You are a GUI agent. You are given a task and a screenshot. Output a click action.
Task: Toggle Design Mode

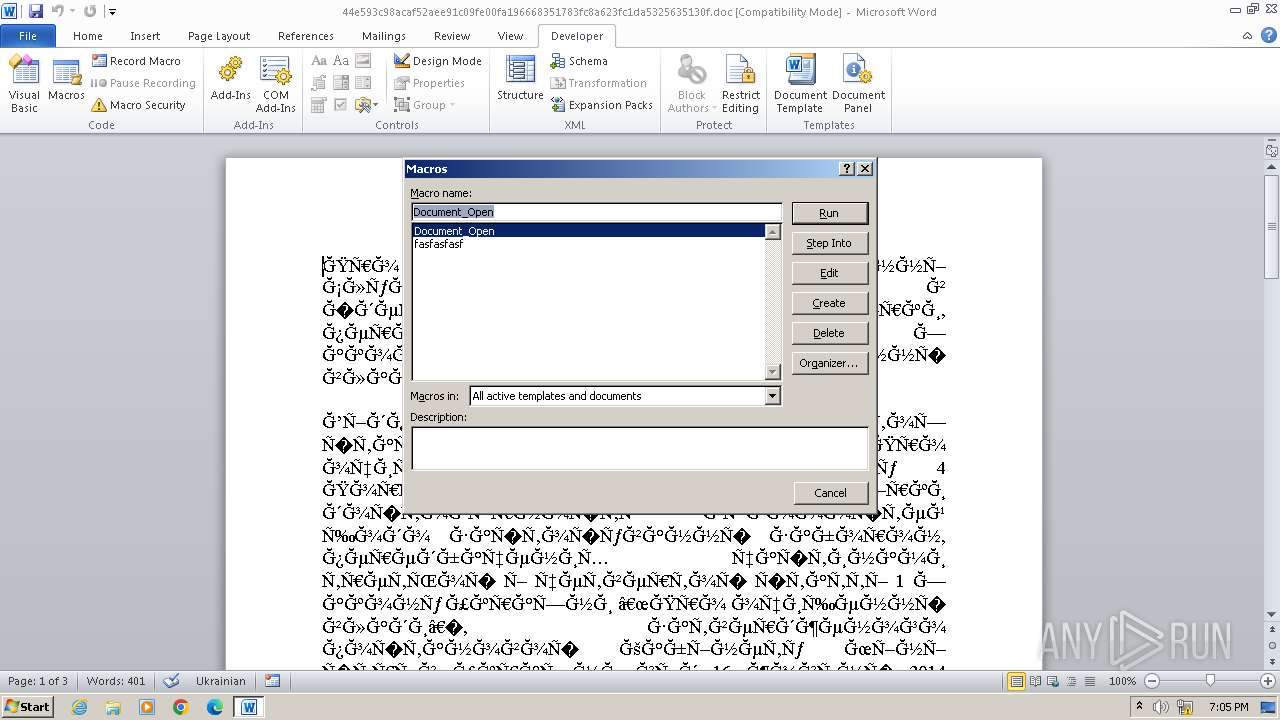click(437, 61)
